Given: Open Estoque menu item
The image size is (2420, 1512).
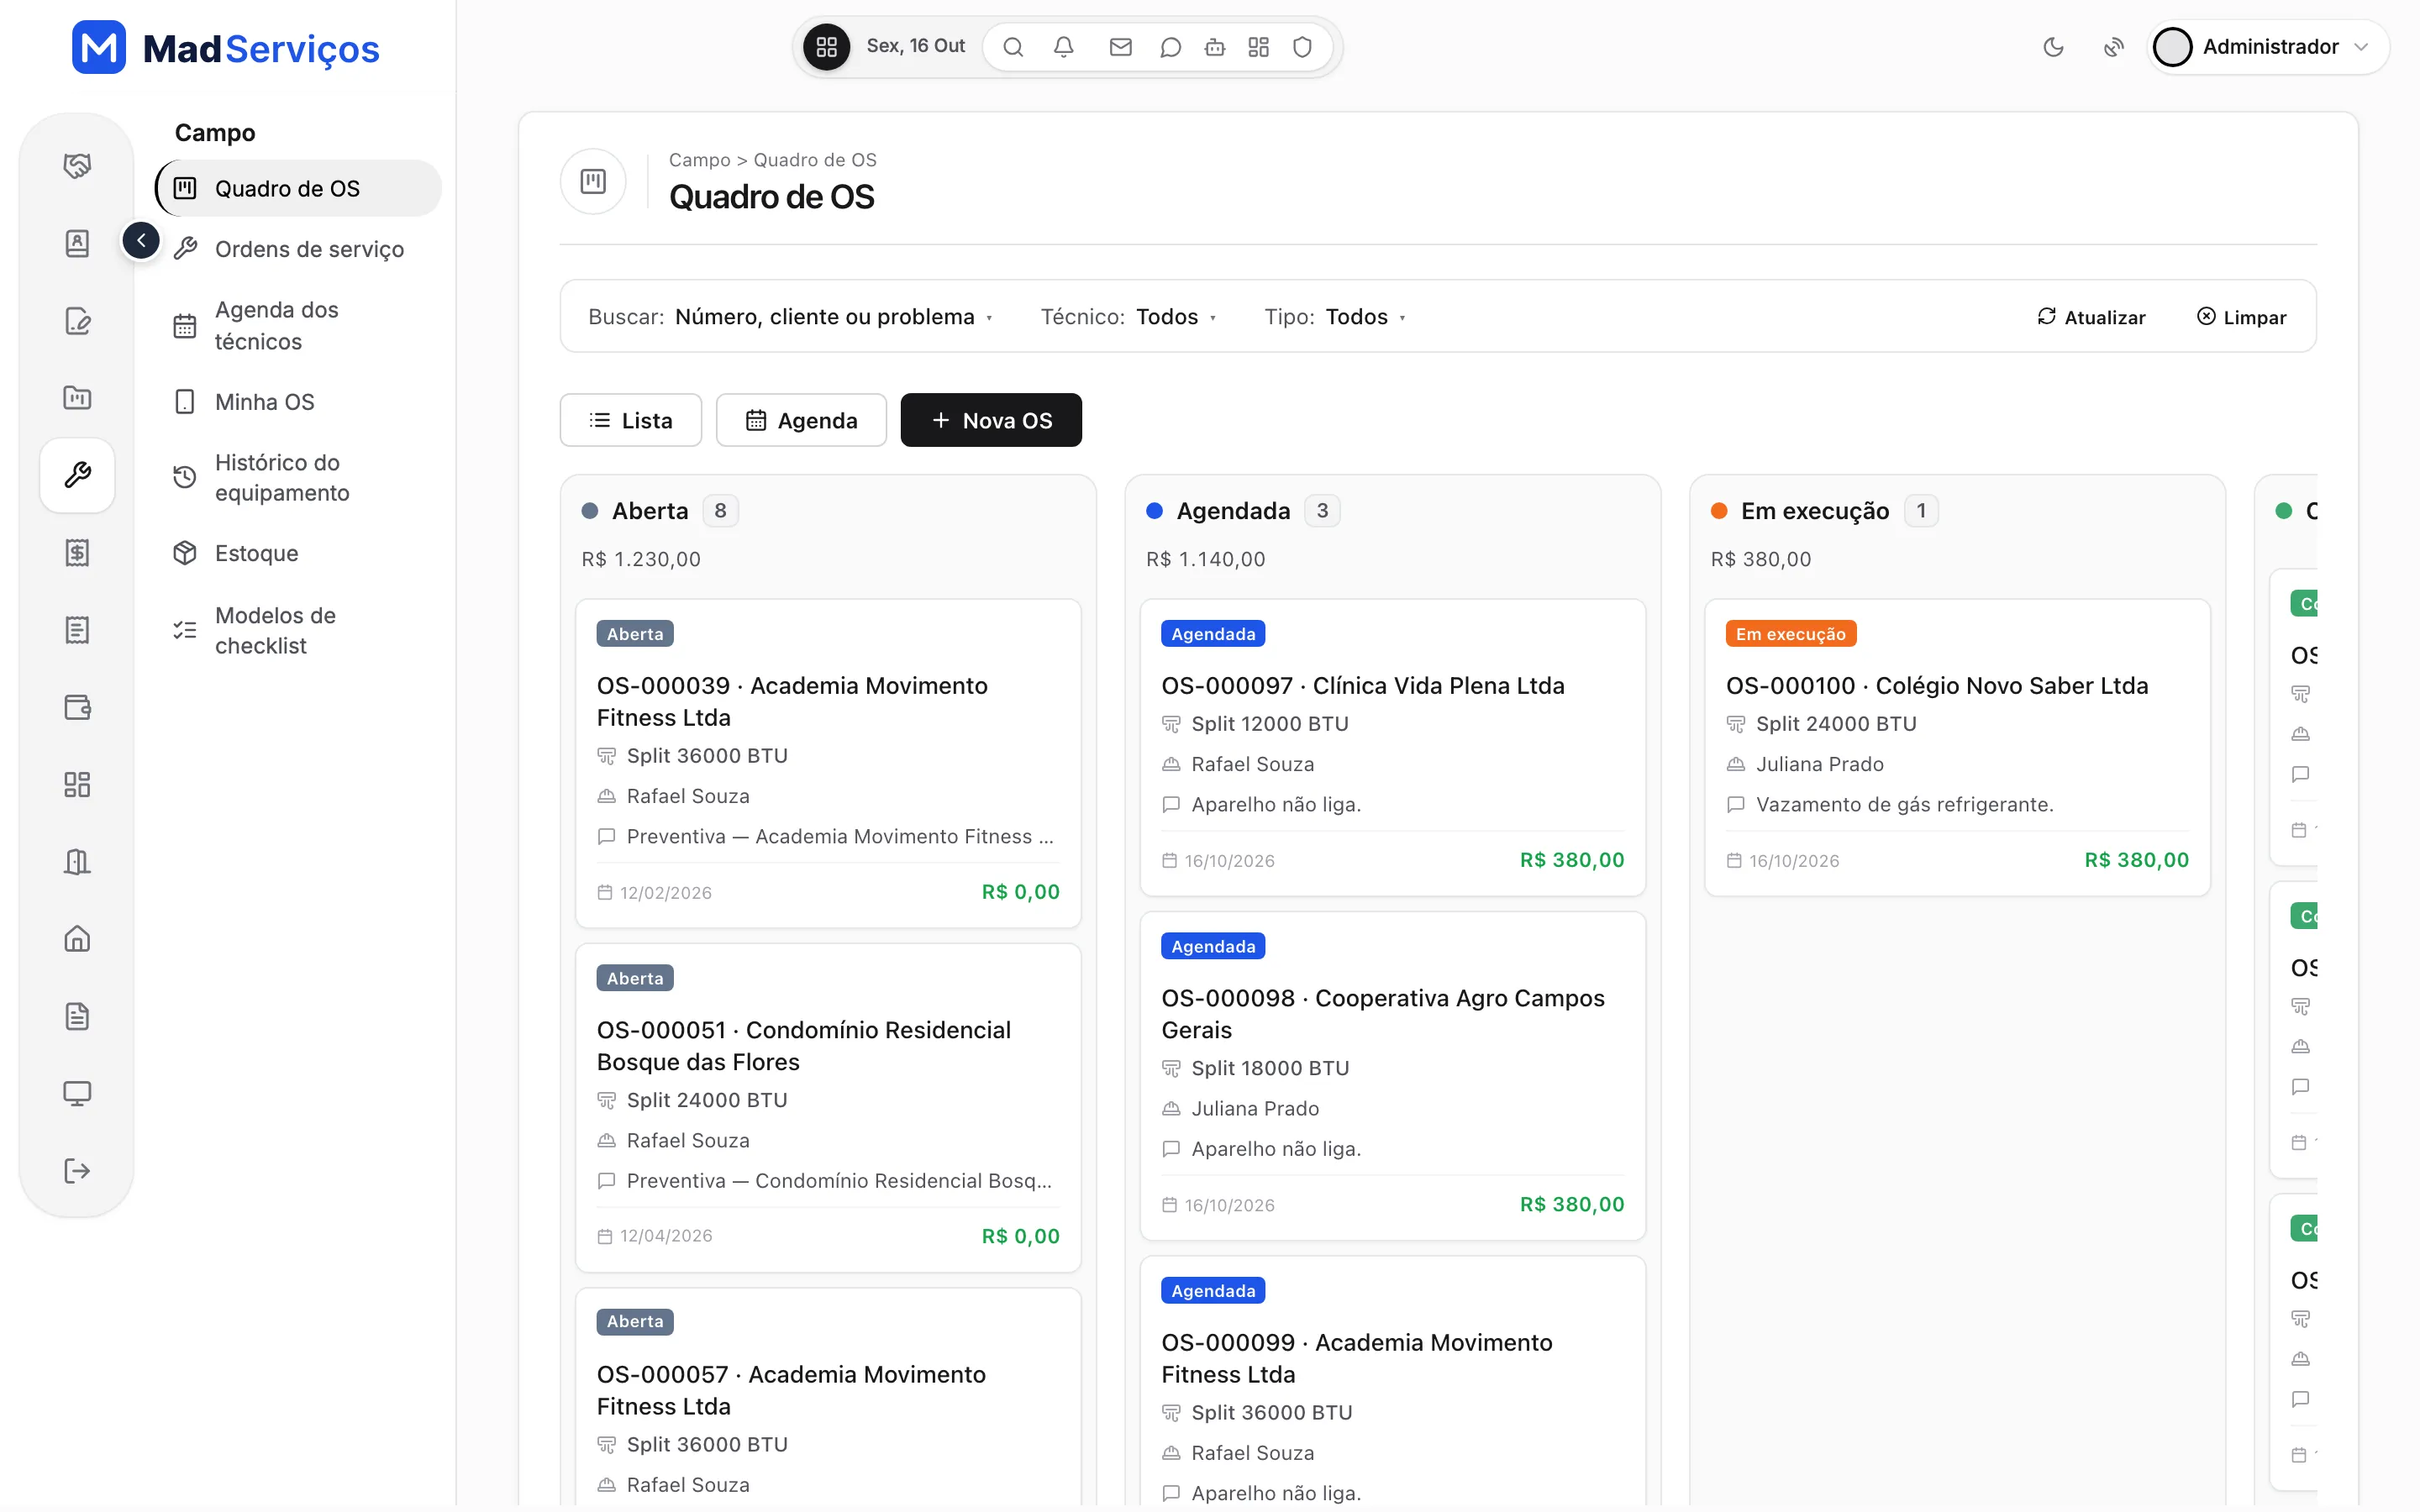Looking at the screenshot, I should click(299, 553).
